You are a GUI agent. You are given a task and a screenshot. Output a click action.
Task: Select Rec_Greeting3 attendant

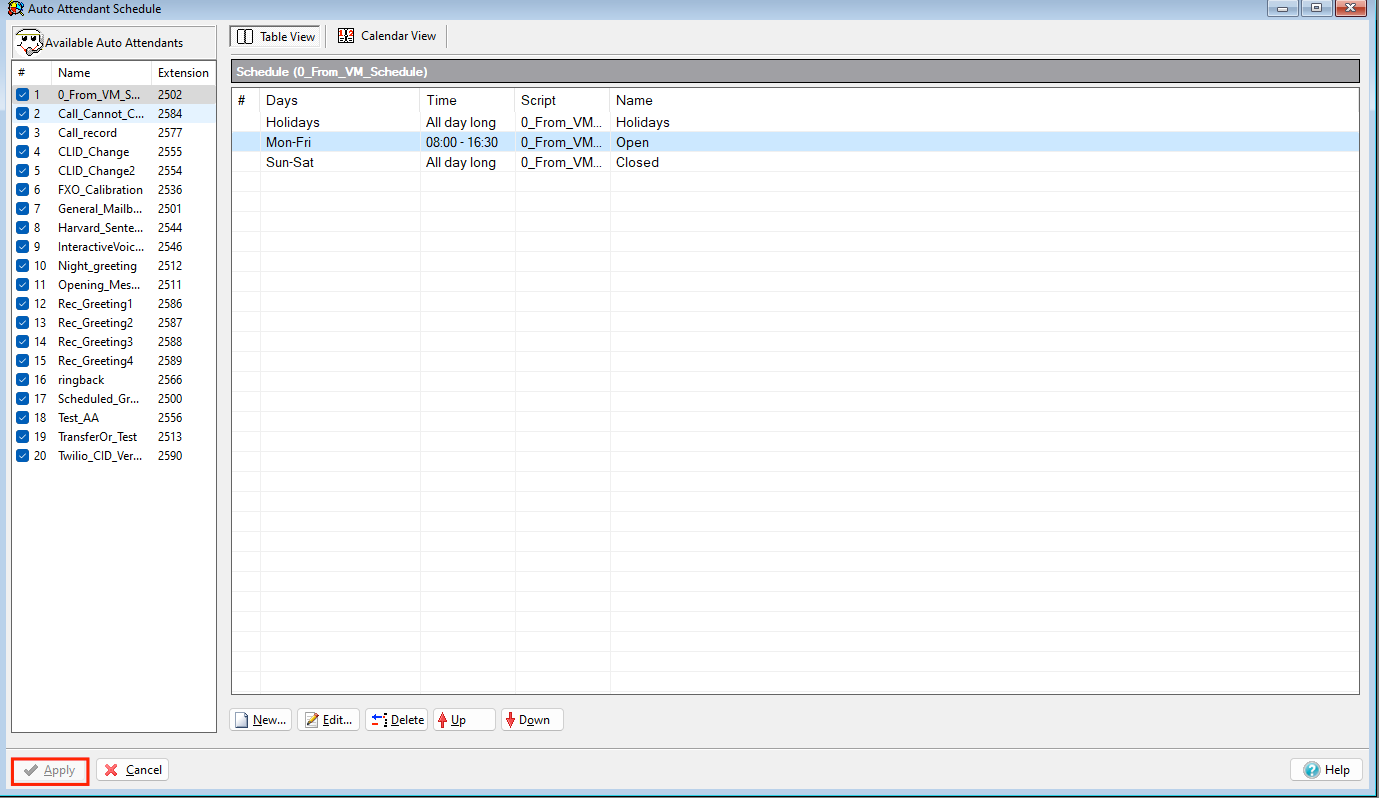point(114,342)
